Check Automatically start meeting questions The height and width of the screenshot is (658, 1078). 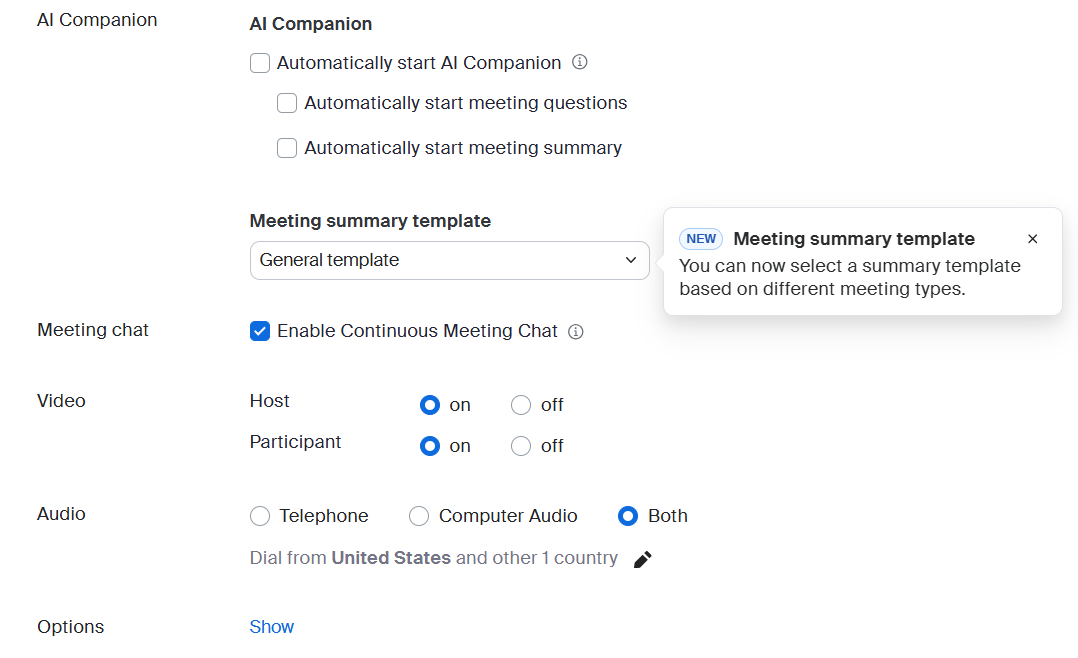point(287,103)
